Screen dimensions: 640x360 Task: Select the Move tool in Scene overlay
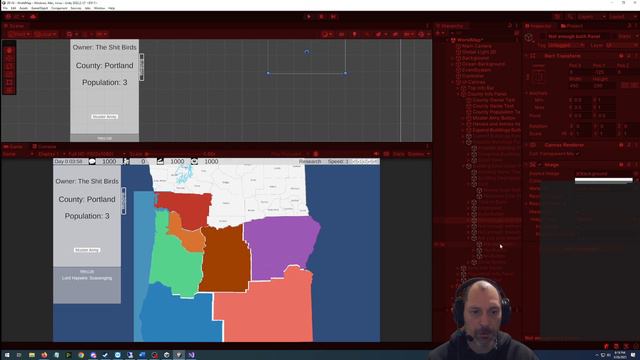pos(9,58)
